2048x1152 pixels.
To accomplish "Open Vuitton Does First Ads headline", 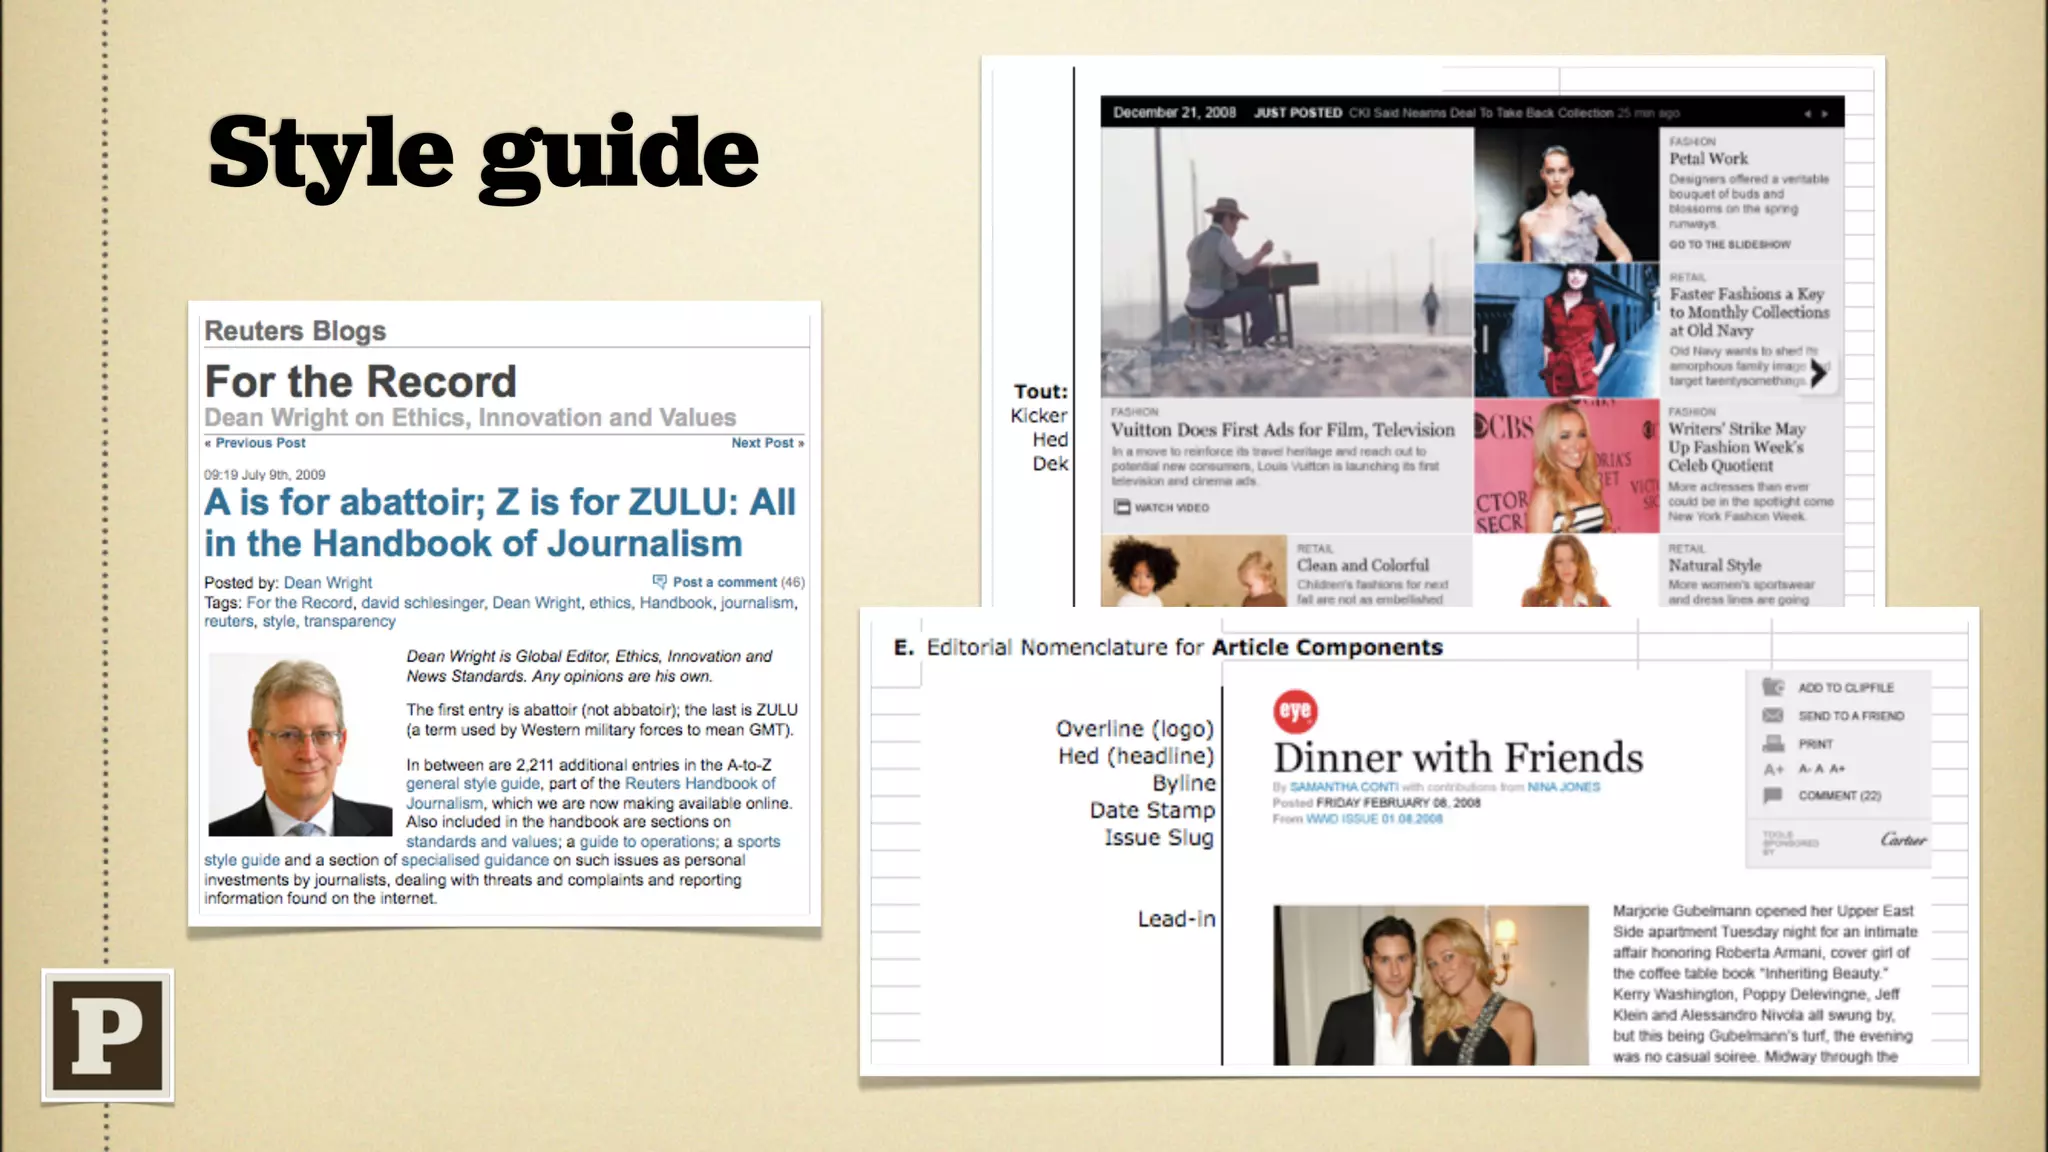I will pos(1282,430).
